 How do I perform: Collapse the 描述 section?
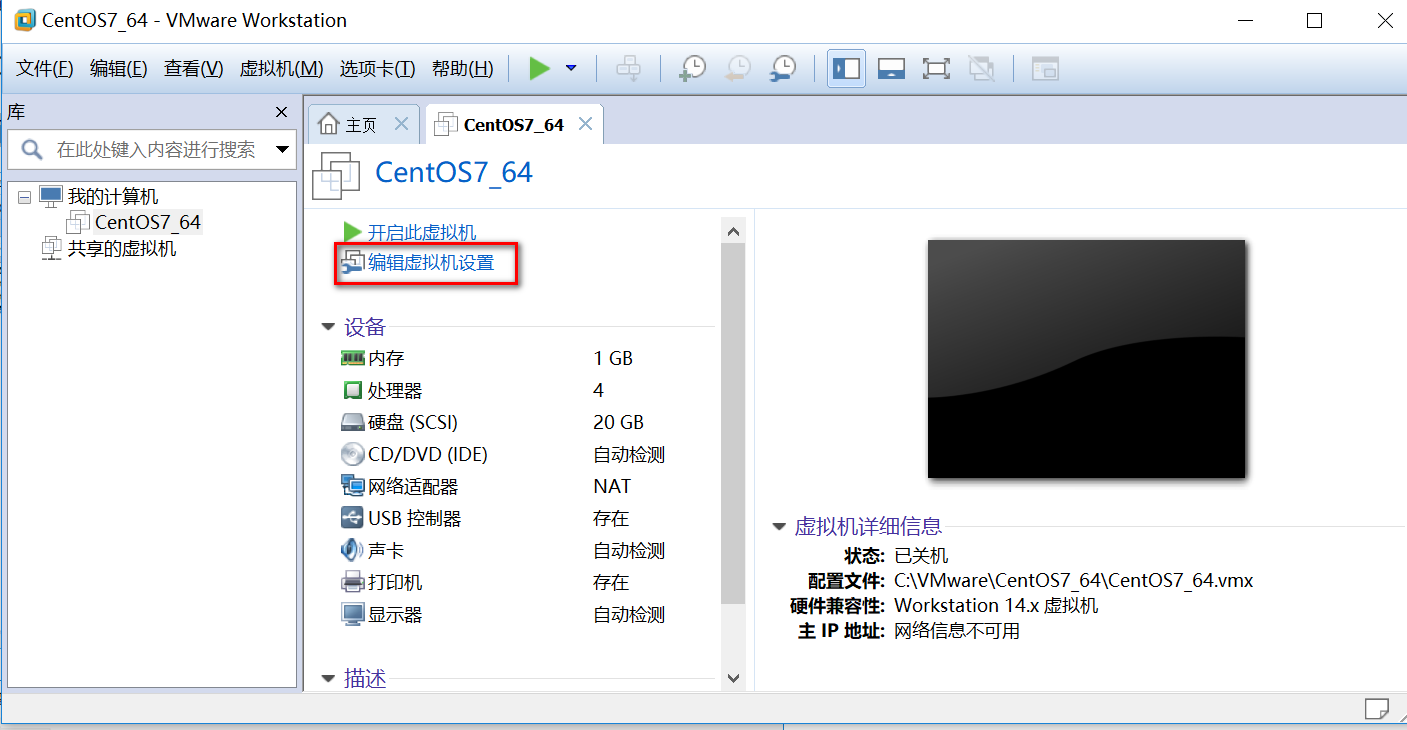pyautogui.click(x=328, y=679)
